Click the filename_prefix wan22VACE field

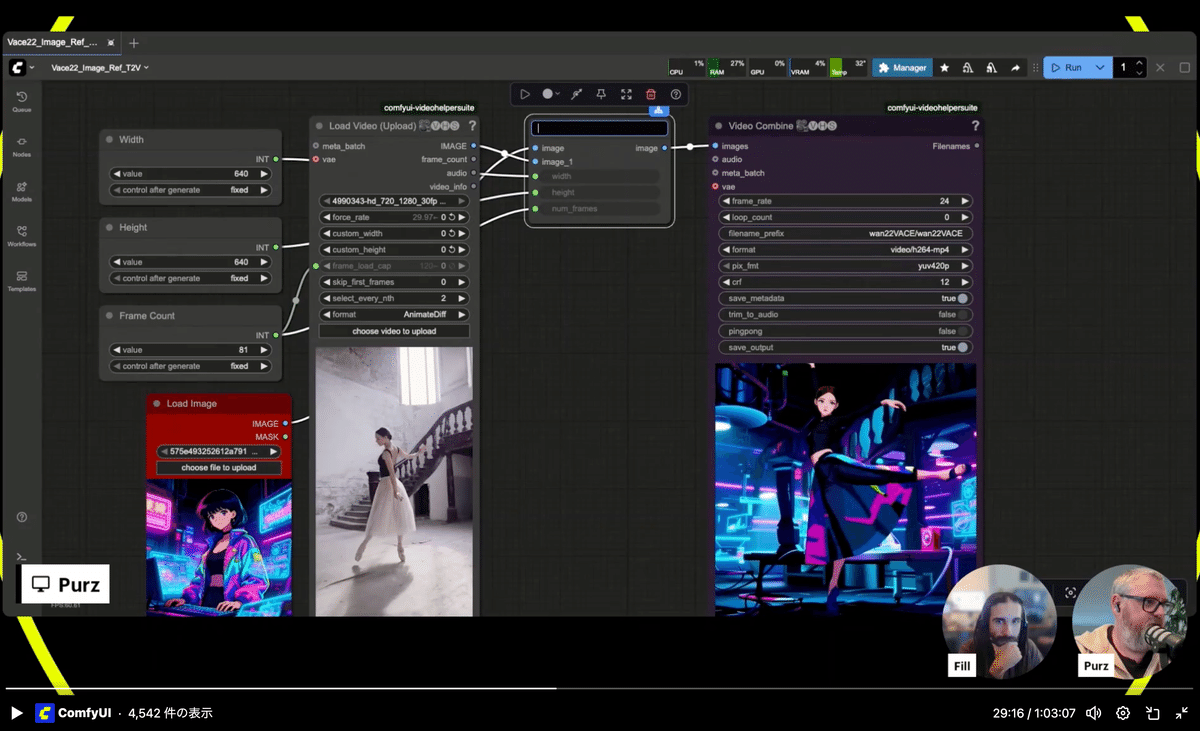tap(846, 233)
